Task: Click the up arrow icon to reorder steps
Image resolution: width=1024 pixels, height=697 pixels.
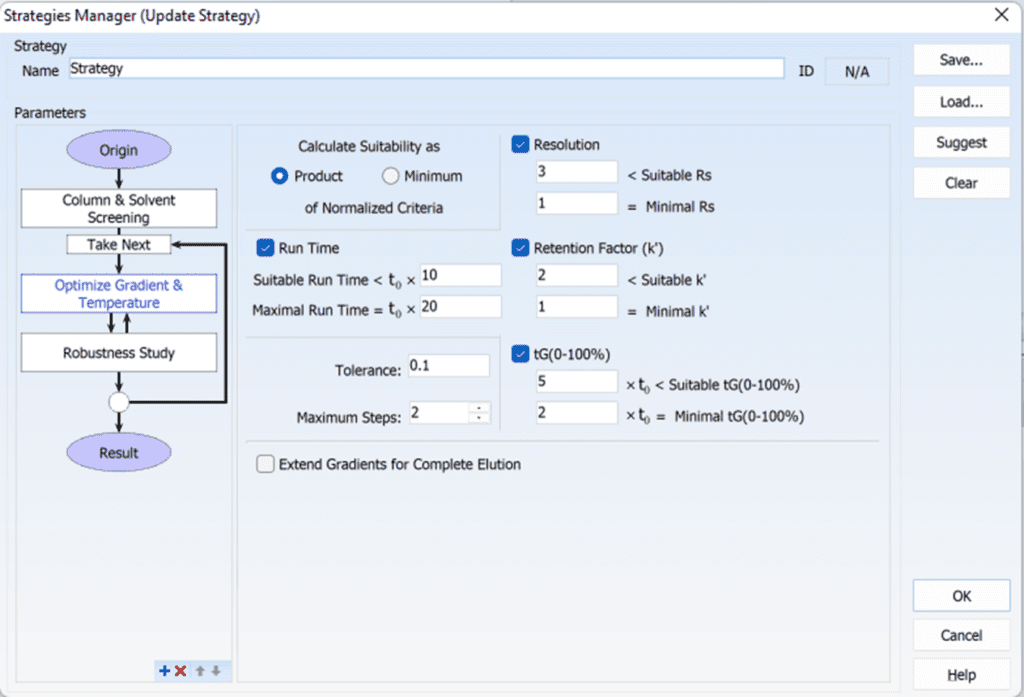Action: click(x=199, y=671)
